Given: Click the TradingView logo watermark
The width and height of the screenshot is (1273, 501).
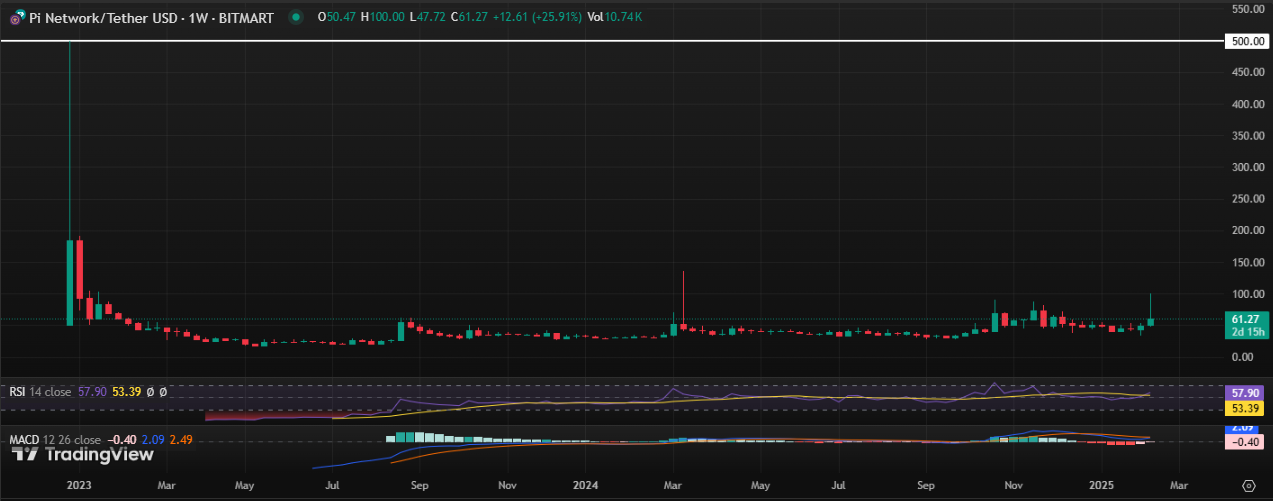Looking at the screenshot, I should click(x=84, y=455).
